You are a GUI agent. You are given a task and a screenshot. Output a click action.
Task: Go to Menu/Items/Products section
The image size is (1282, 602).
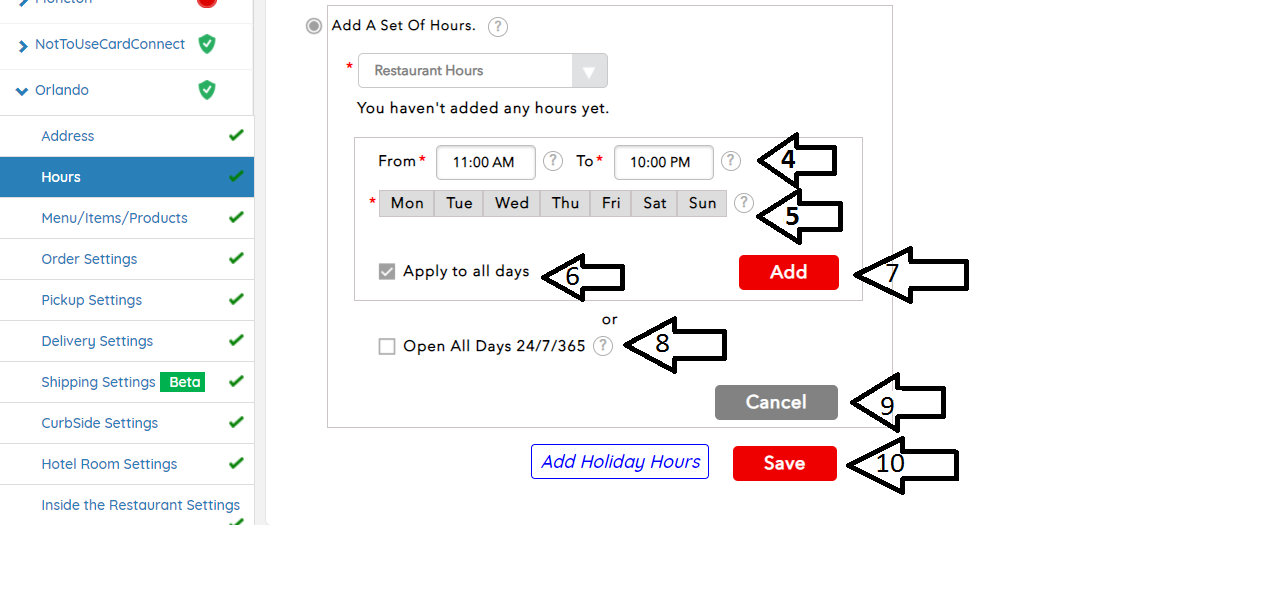click(114, 218)
